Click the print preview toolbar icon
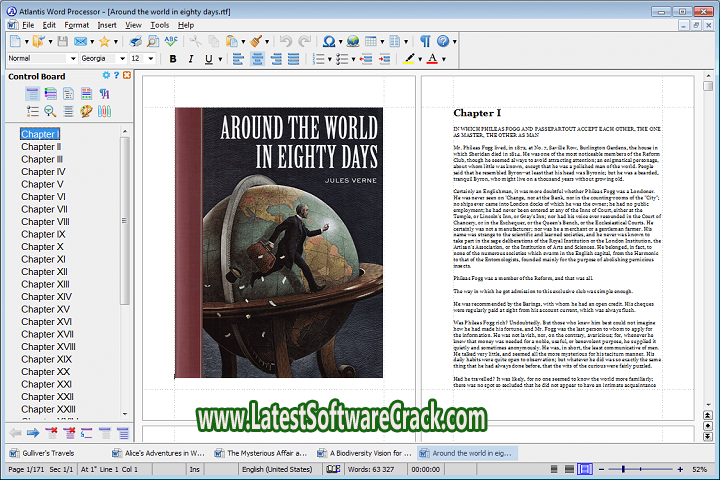The image size is (720, 480). coord(152,41)
